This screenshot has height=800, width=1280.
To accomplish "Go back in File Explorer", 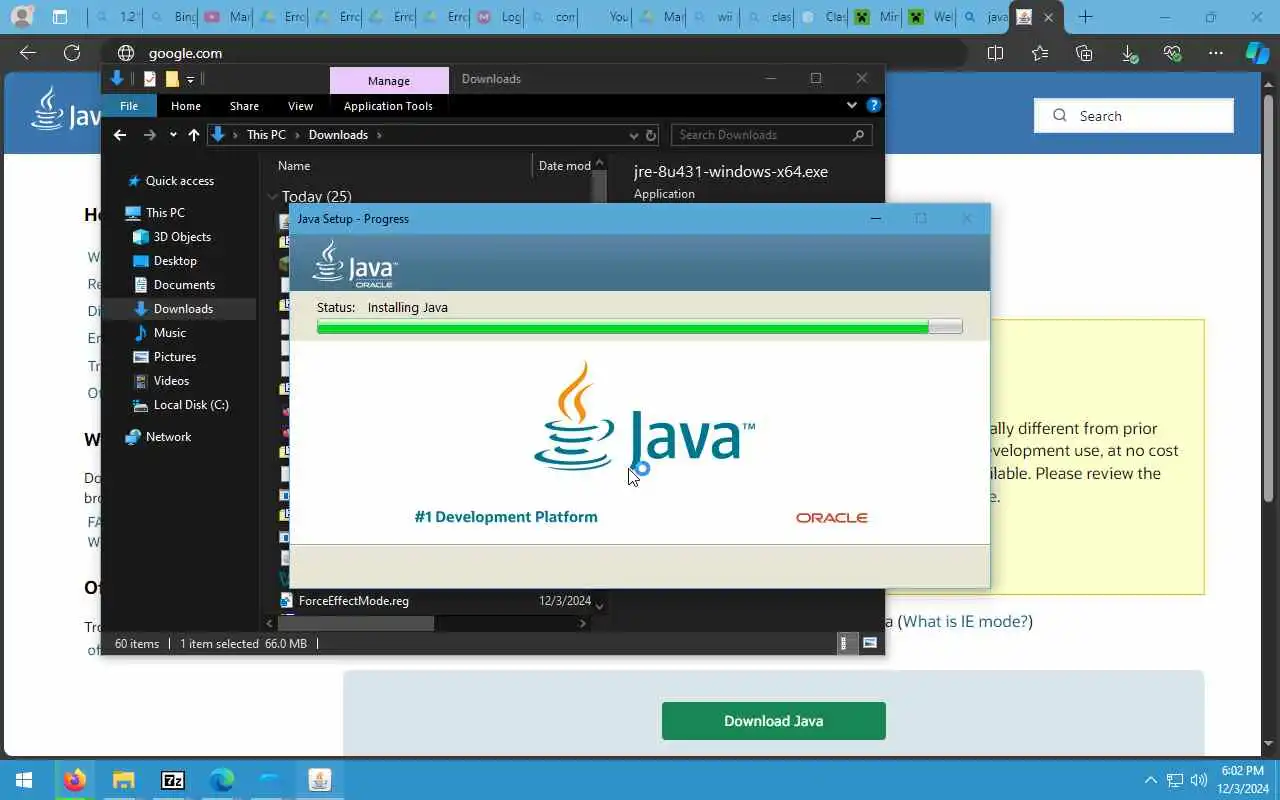I will click(x=120, y=135).
